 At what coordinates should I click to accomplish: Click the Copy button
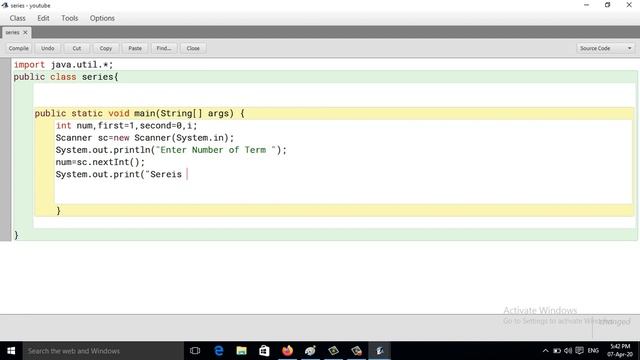point(106,48)
